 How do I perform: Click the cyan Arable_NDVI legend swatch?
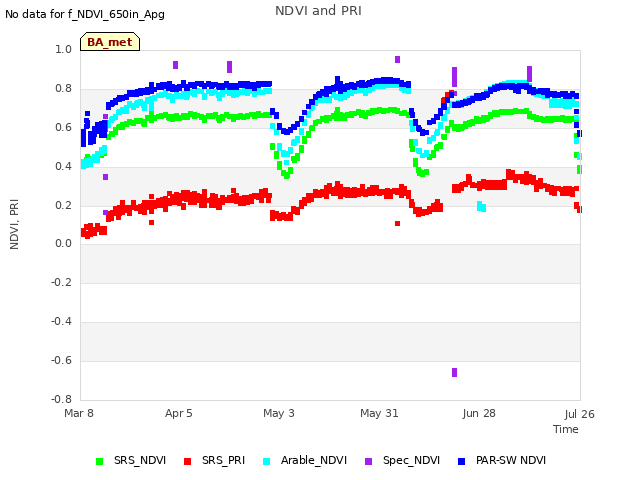tap(267, 462)
